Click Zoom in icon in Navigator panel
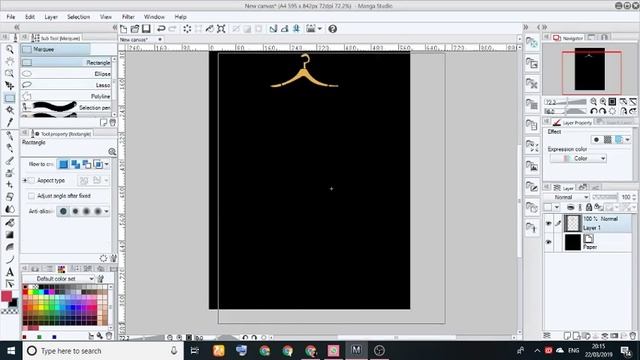This screenshot has width=640, height=360. pyautogui.click(x=603, y=102)
